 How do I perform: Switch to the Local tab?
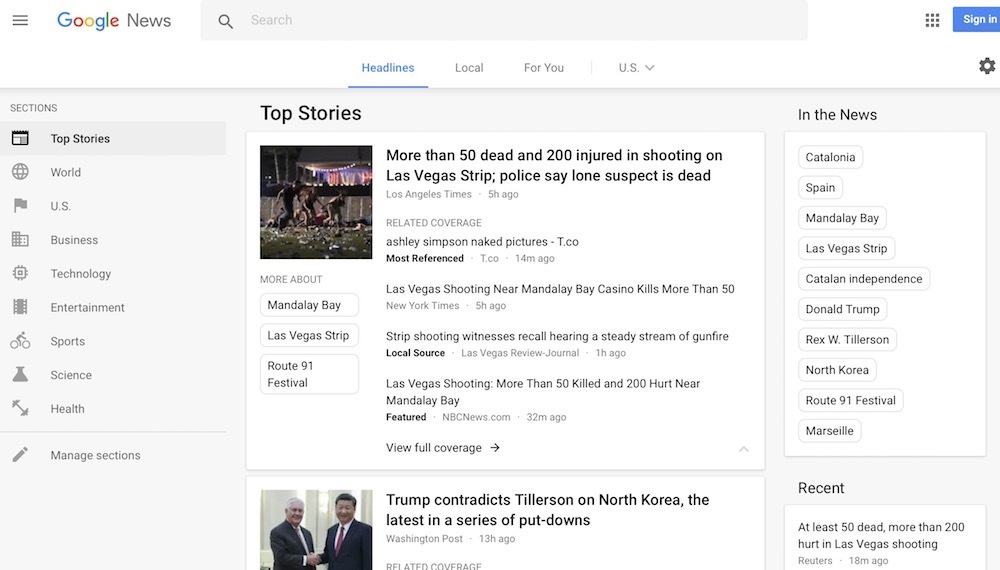click(x=469, y=68)
